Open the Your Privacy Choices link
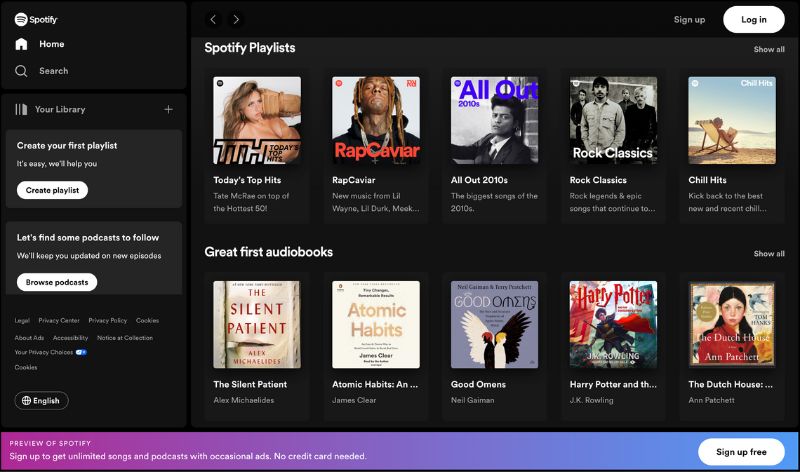This screenshot has height=472, width=800. (43, 352)
